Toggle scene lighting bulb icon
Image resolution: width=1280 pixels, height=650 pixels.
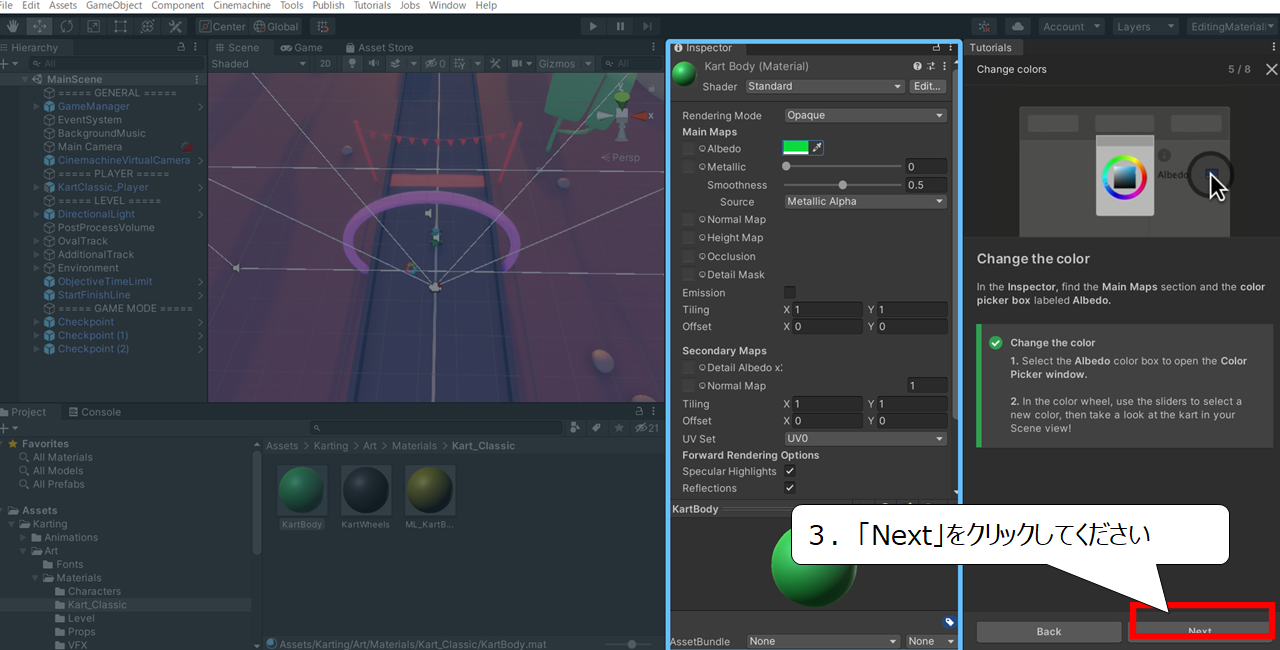click(352, 64)
